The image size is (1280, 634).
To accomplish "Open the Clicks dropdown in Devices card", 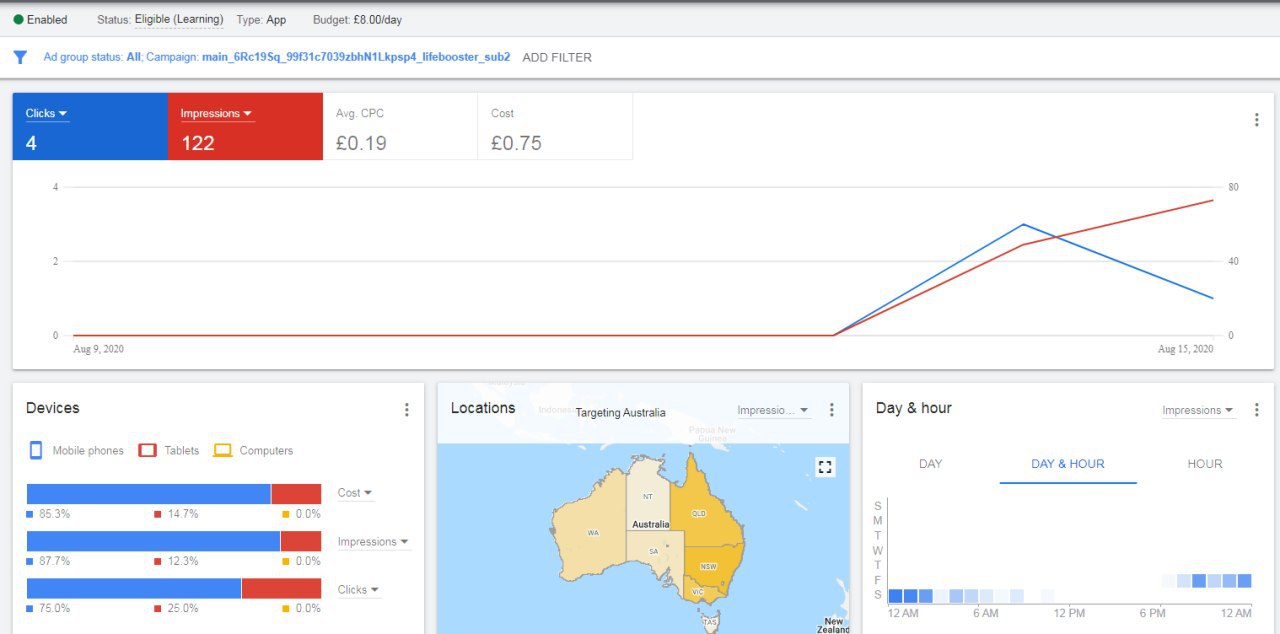I will tap(358, 590).
